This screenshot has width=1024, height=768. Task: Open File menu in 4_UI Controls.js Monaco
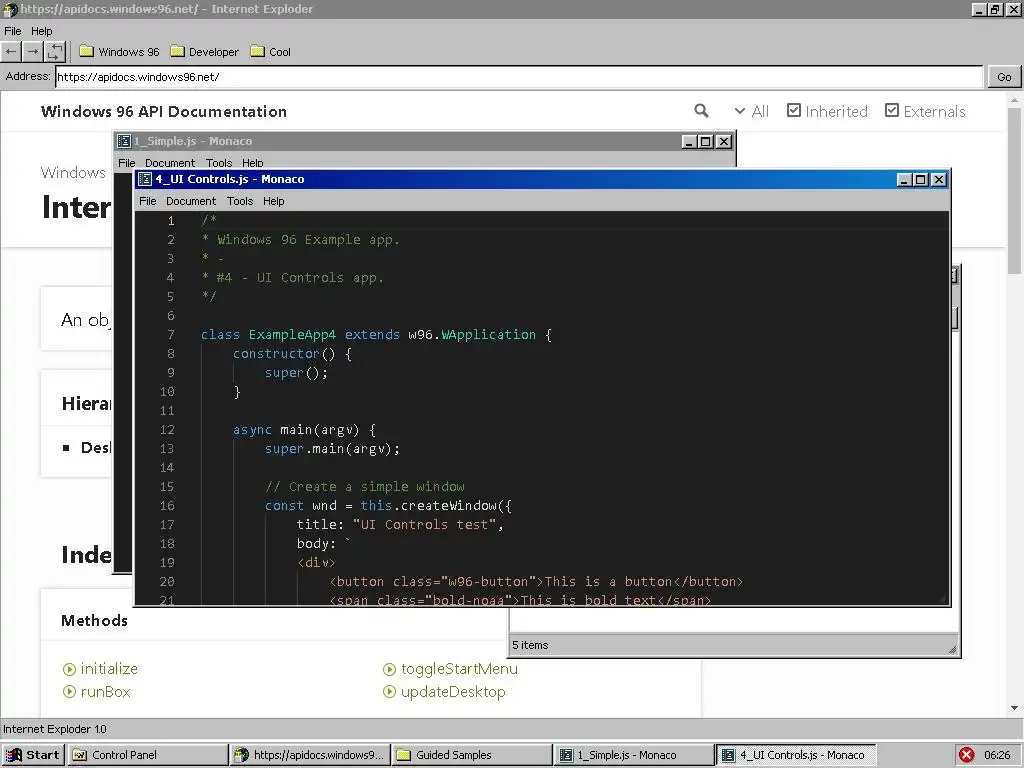148,201
